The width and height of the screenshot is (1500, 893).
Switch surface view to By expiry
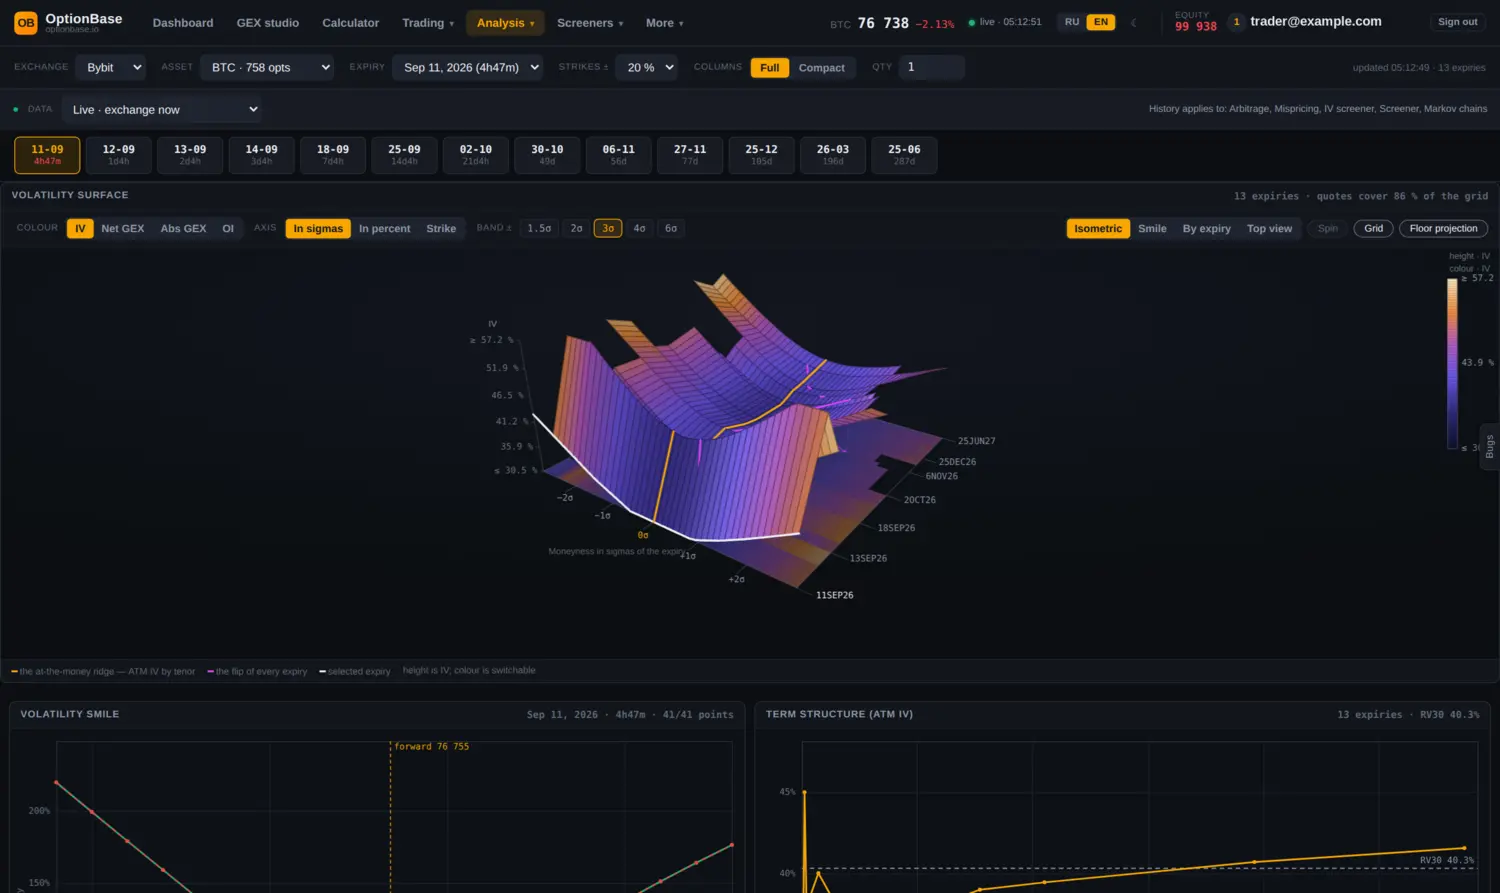(x=1207, y=229)
